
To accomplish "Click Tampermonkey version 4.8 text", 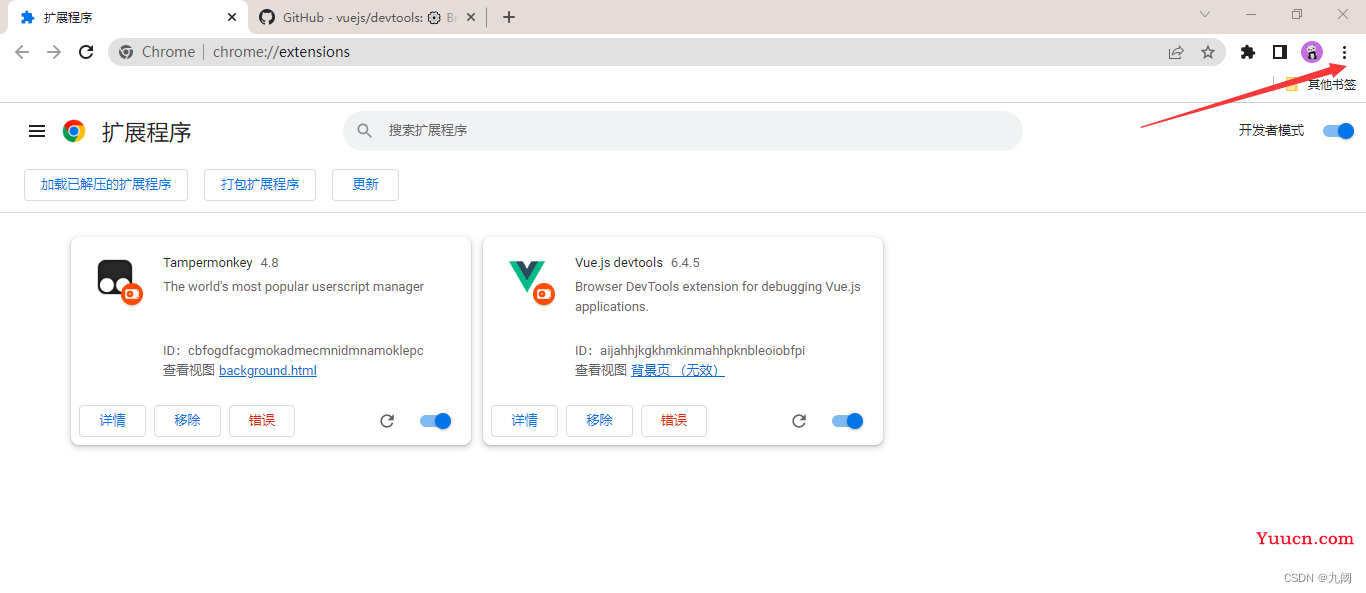I will click(270, 263).
